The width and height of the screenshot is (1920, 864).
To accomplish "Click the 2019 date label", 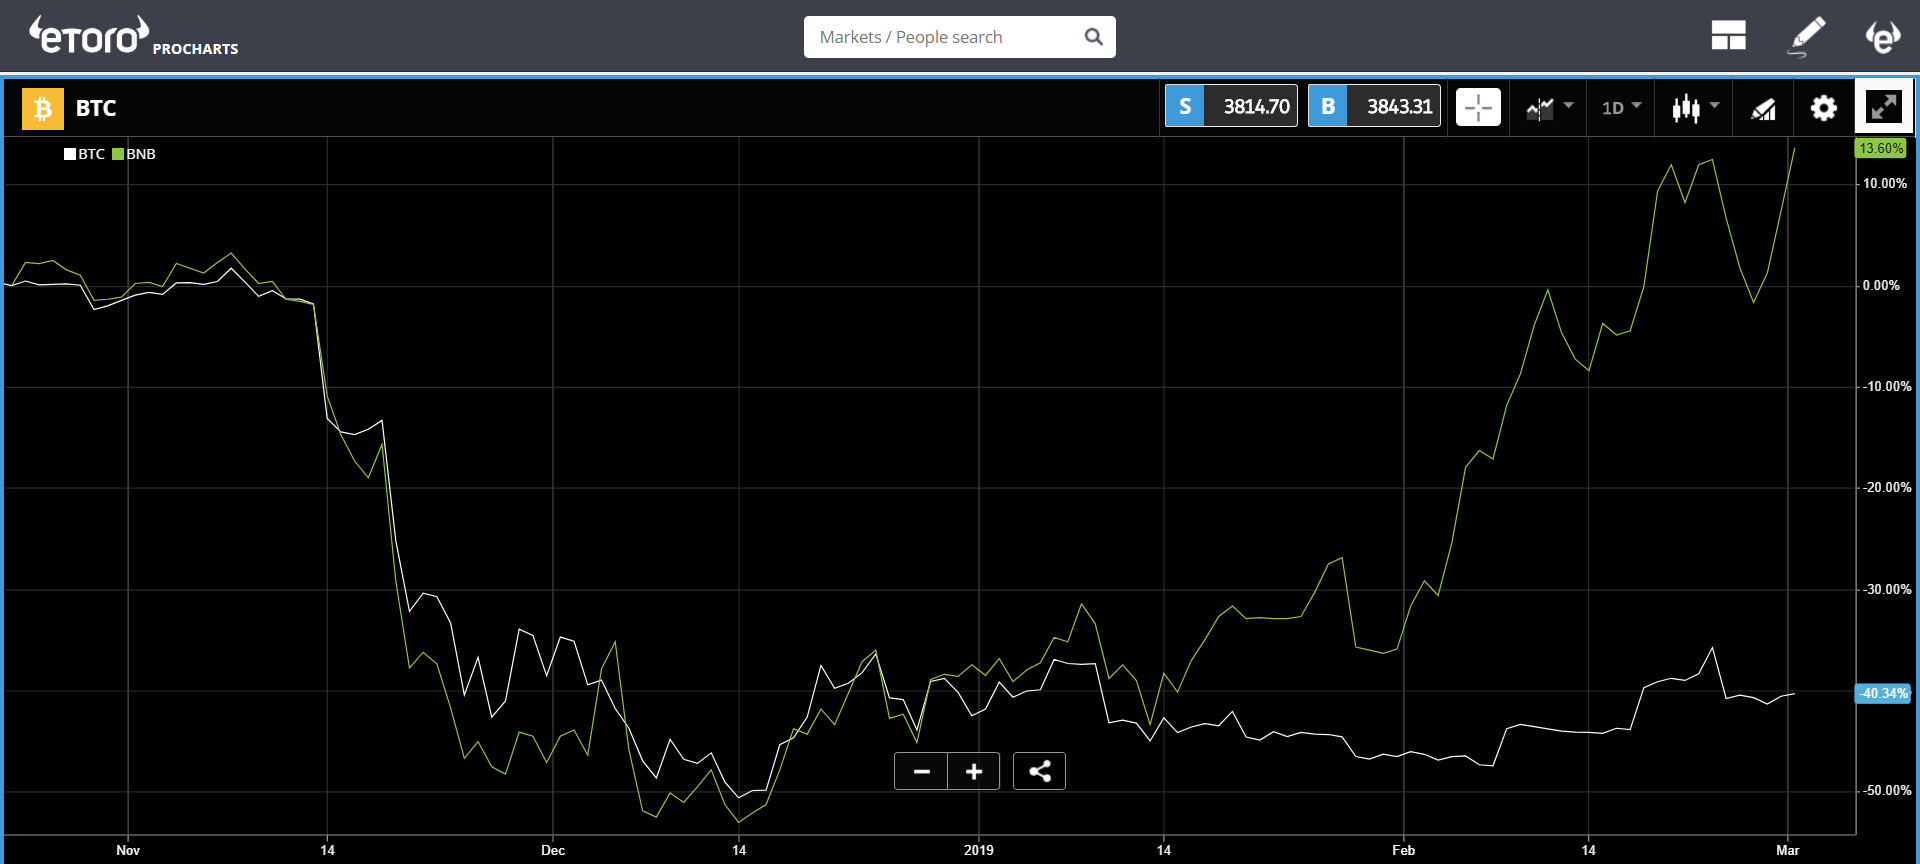I will click(979, 850).
